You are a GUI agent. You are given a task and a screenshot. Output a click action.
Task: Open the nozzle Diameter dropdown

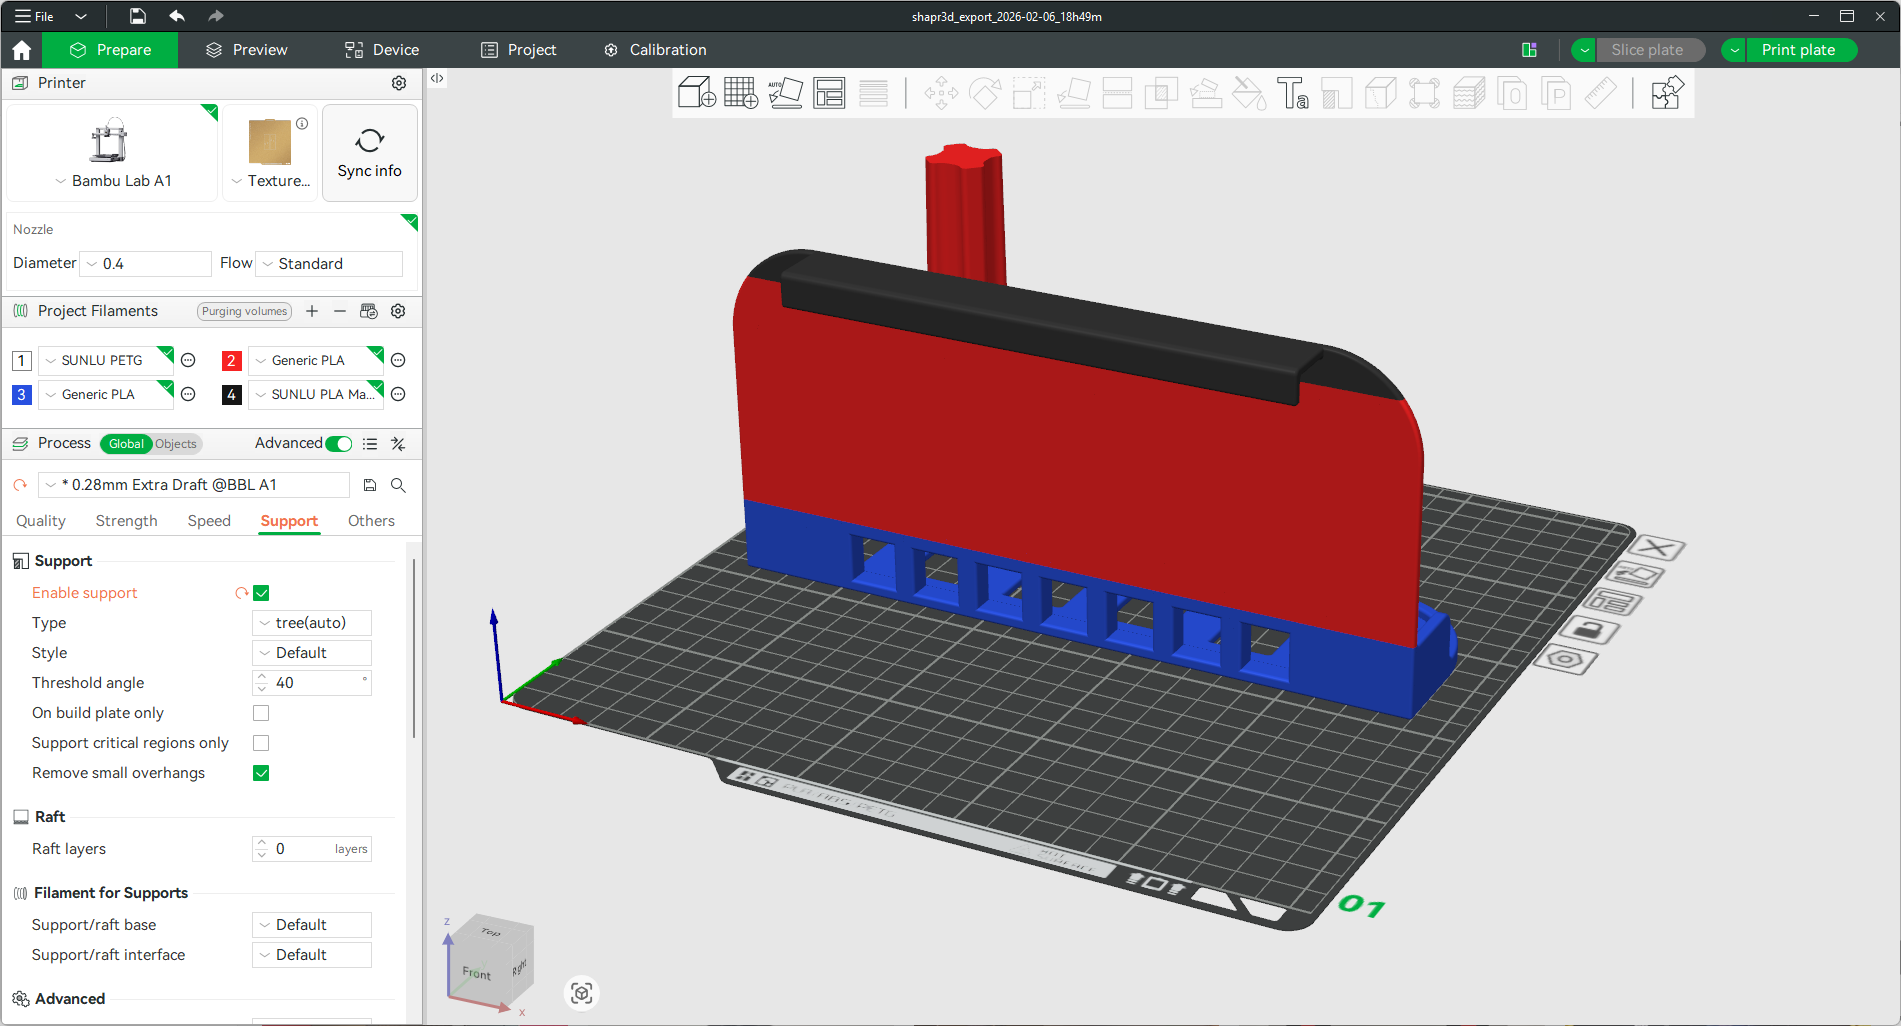[x=146, y=264]
